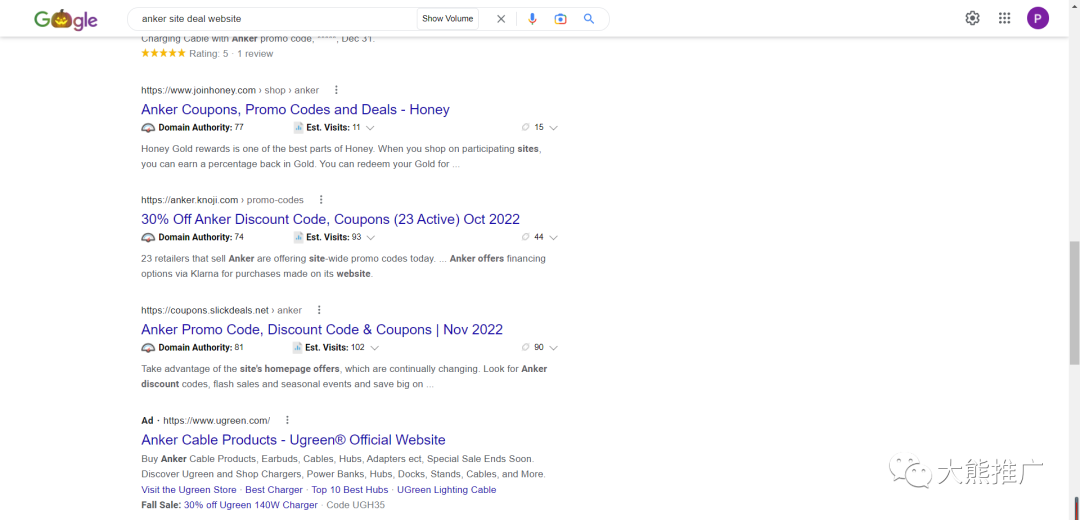This screenshot has width=1080, height=520.
Task: Open the Google apps grid
Action: click(1004, 18)
